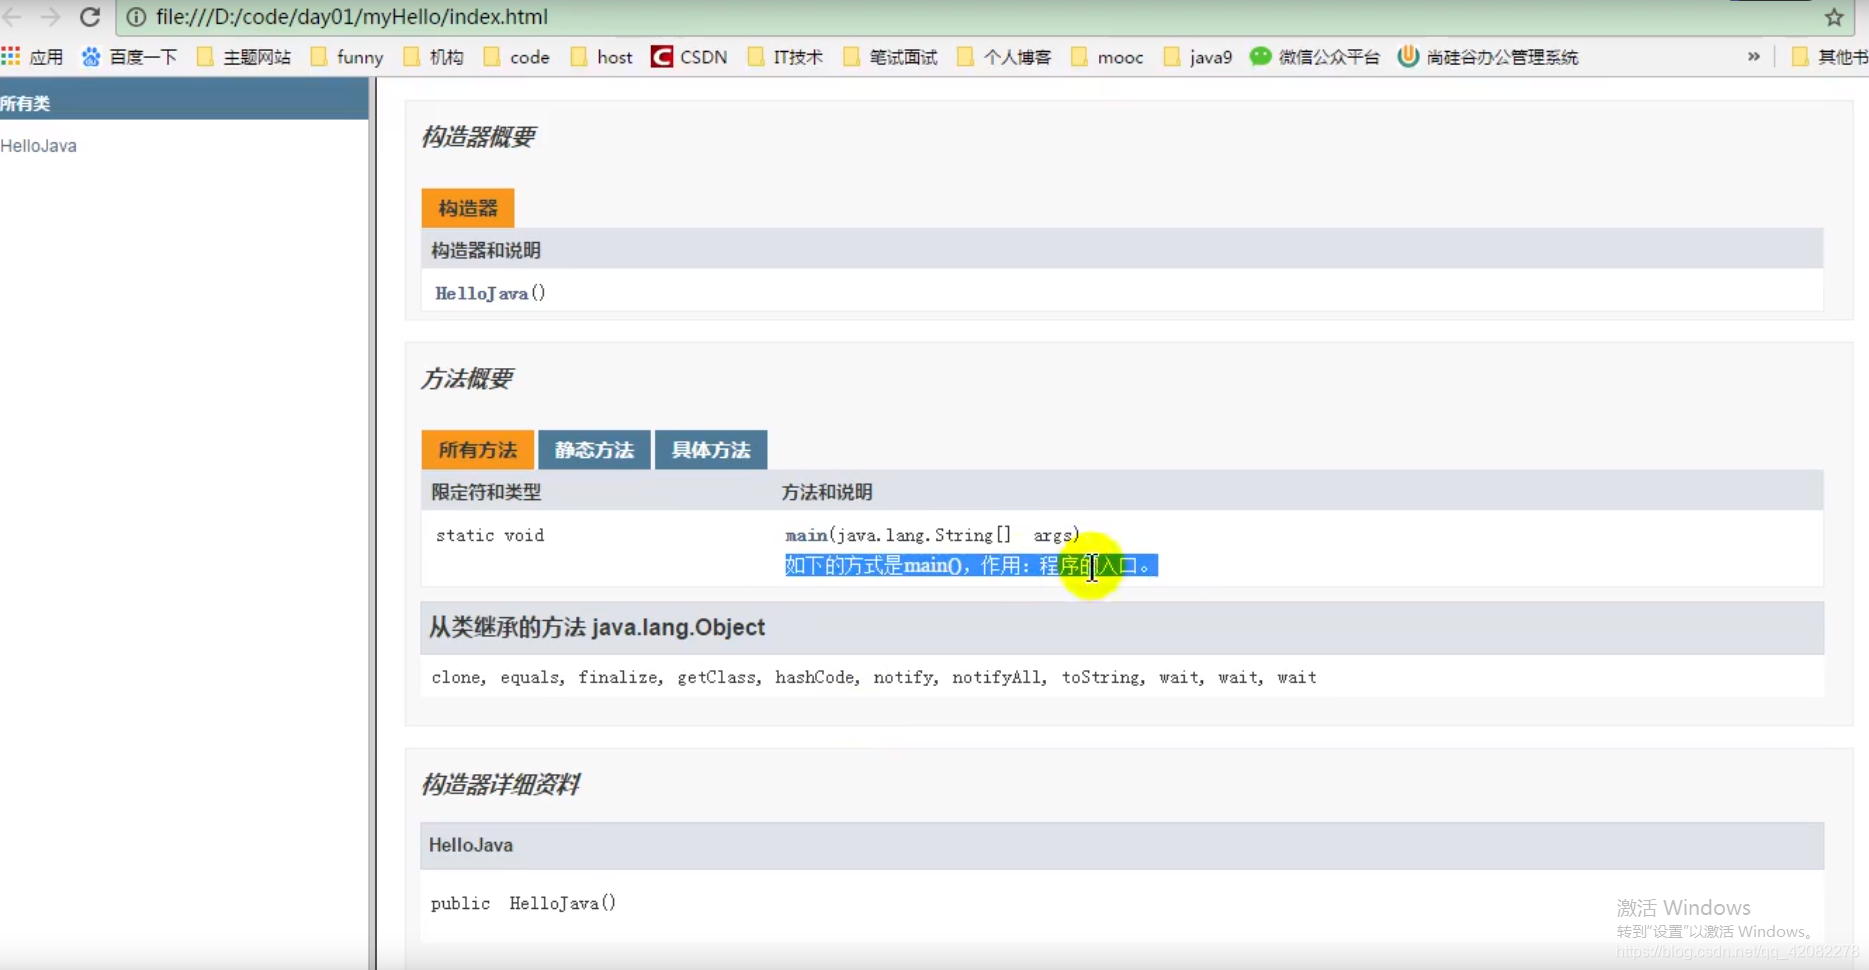Open HelloJava in the all-classes list

pos(38,146)
